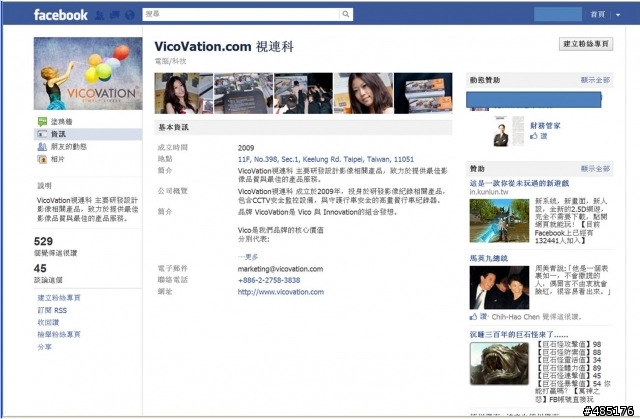Screen dimensions: 640x419
Task: Click founding year 2009 value
Action: pos(246,148)
